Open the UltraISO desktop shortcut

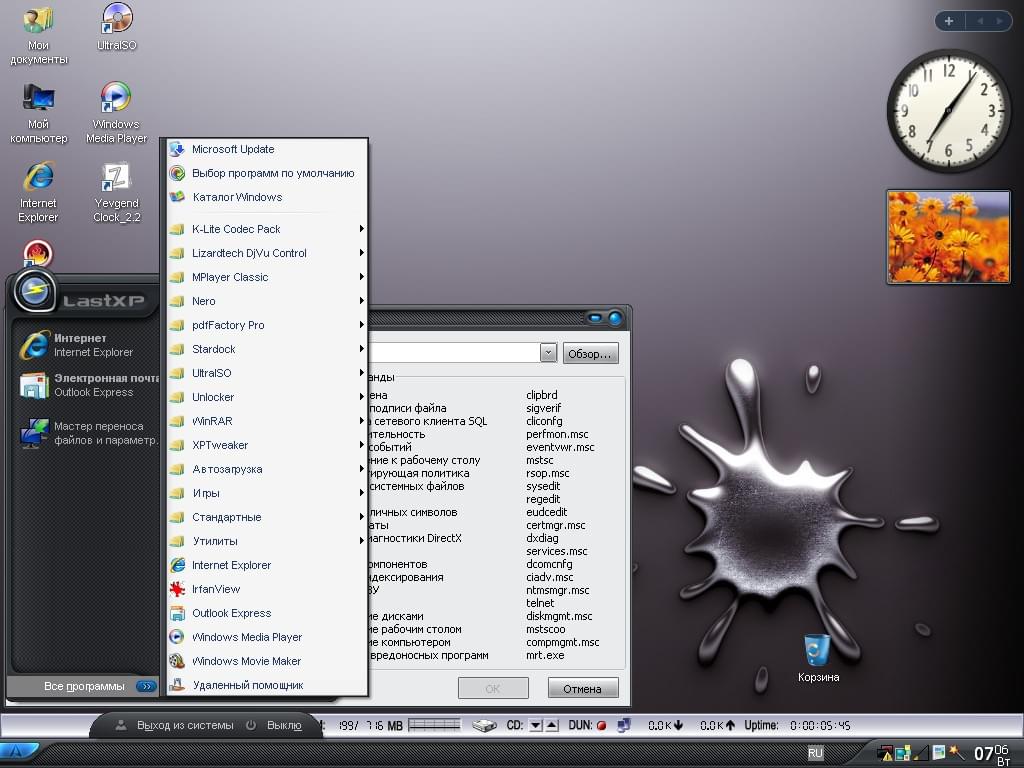(116, 26)
